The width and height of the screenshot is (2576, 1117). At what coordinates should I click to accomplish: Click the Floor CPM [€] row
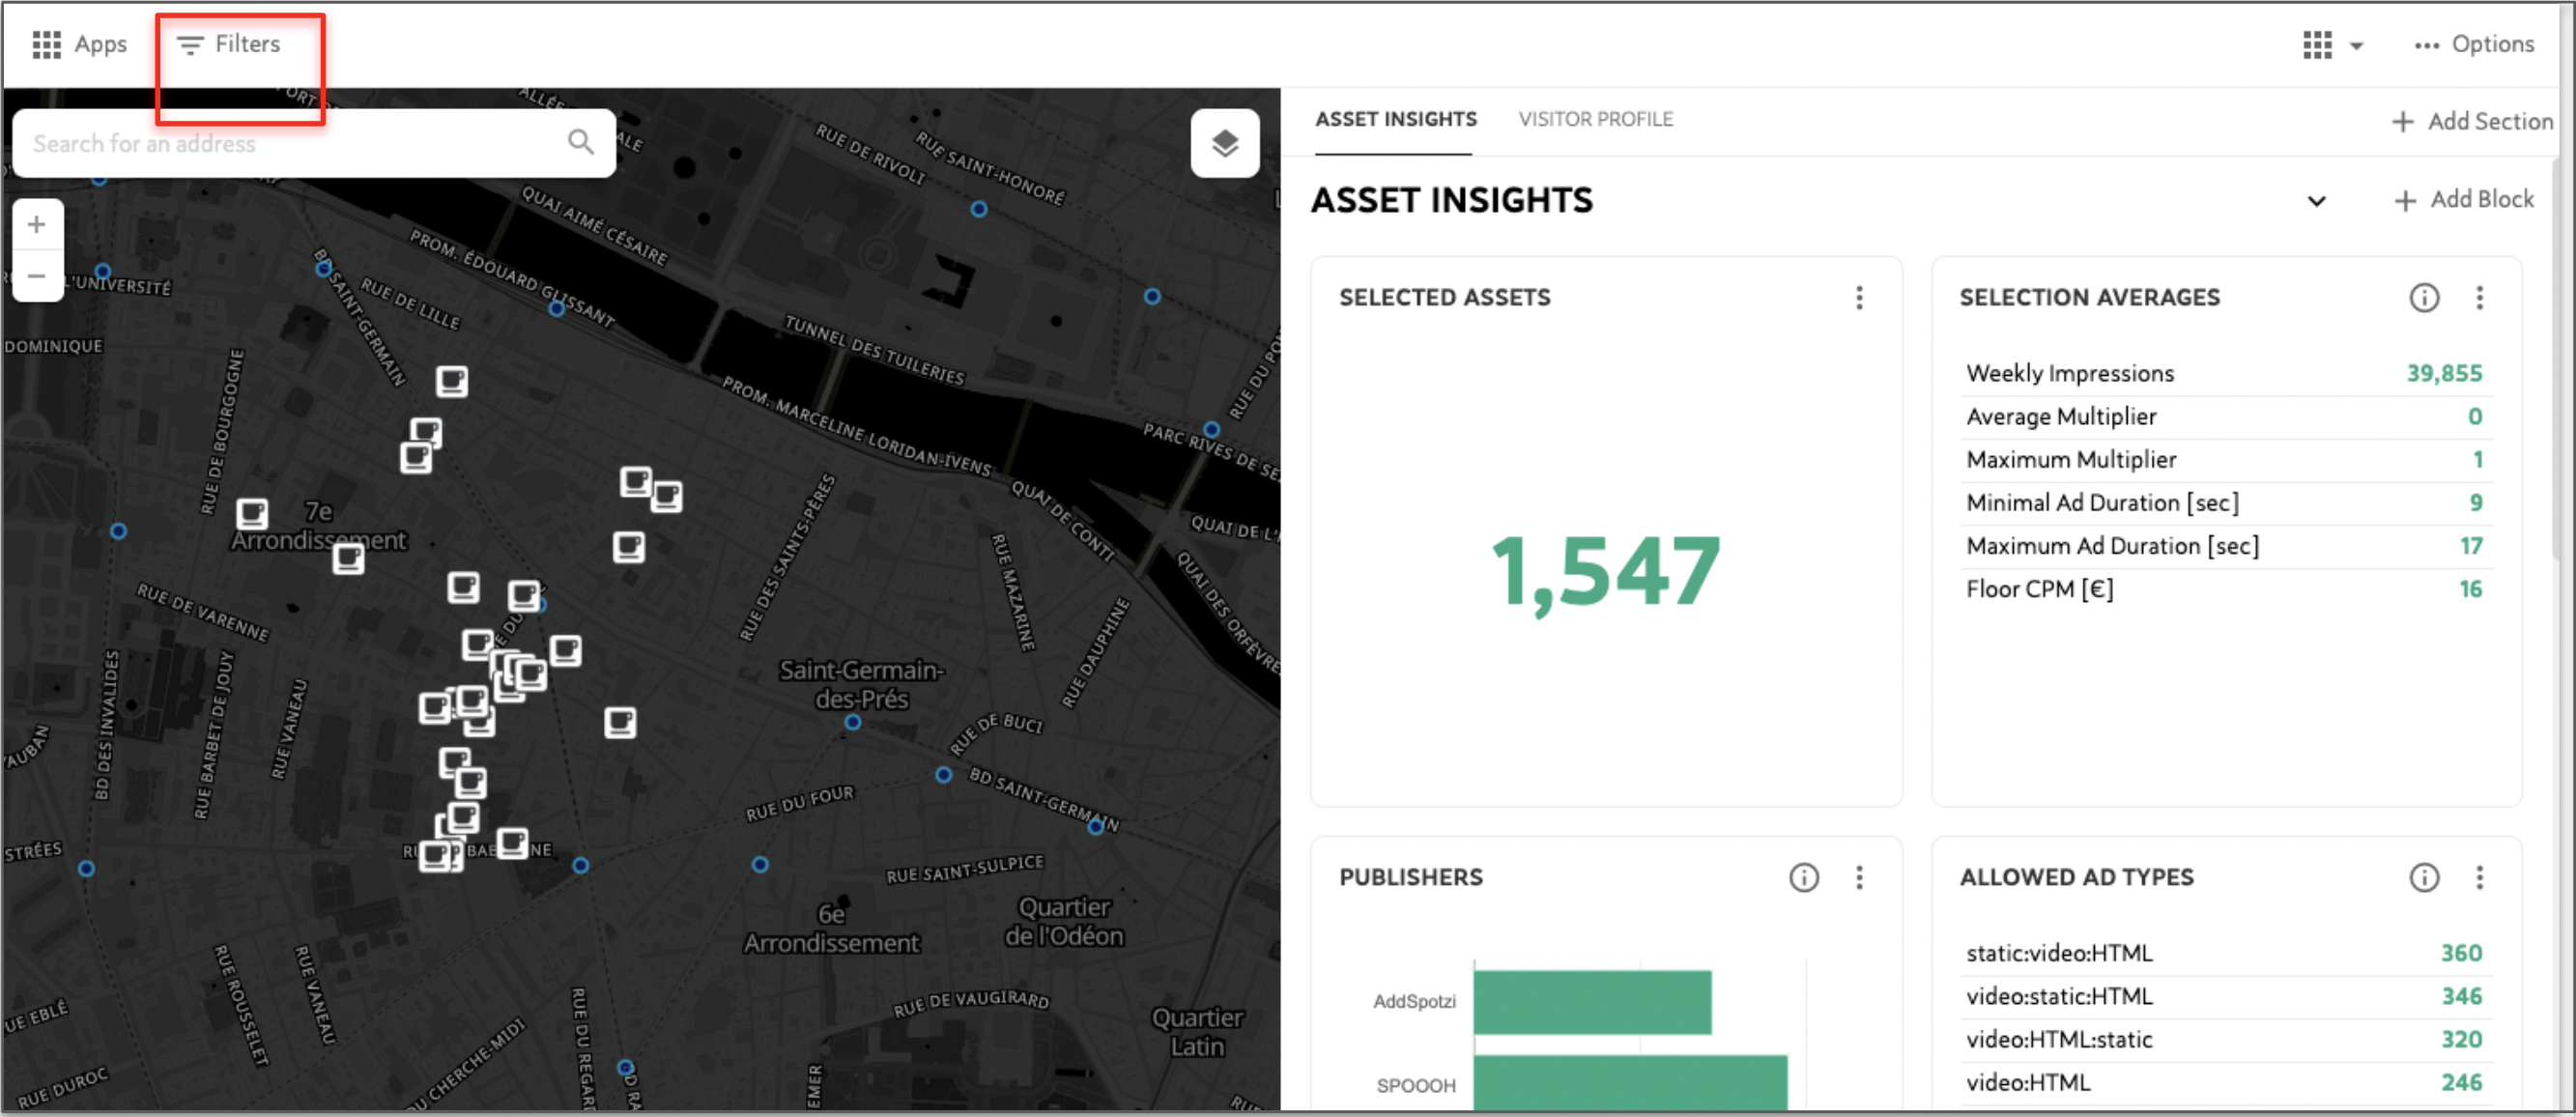click(x=2224, y=589)
